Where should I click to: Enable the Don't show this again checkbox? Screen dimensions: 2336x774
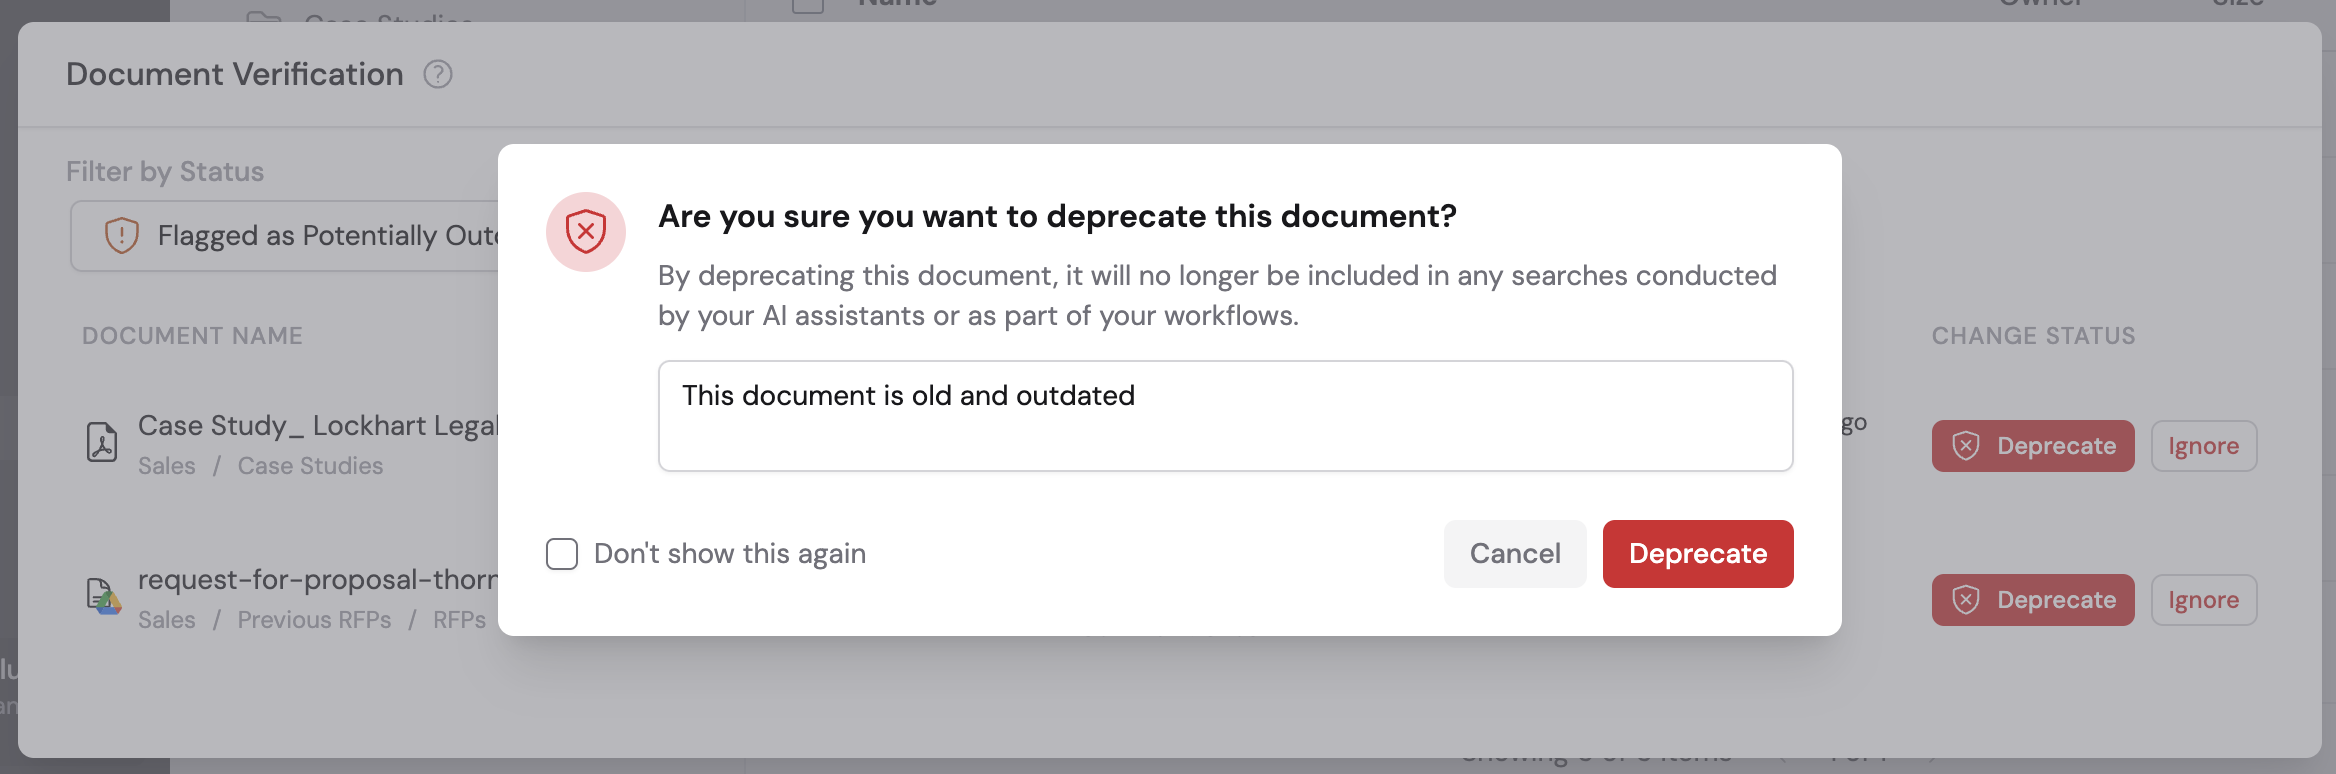561,553
